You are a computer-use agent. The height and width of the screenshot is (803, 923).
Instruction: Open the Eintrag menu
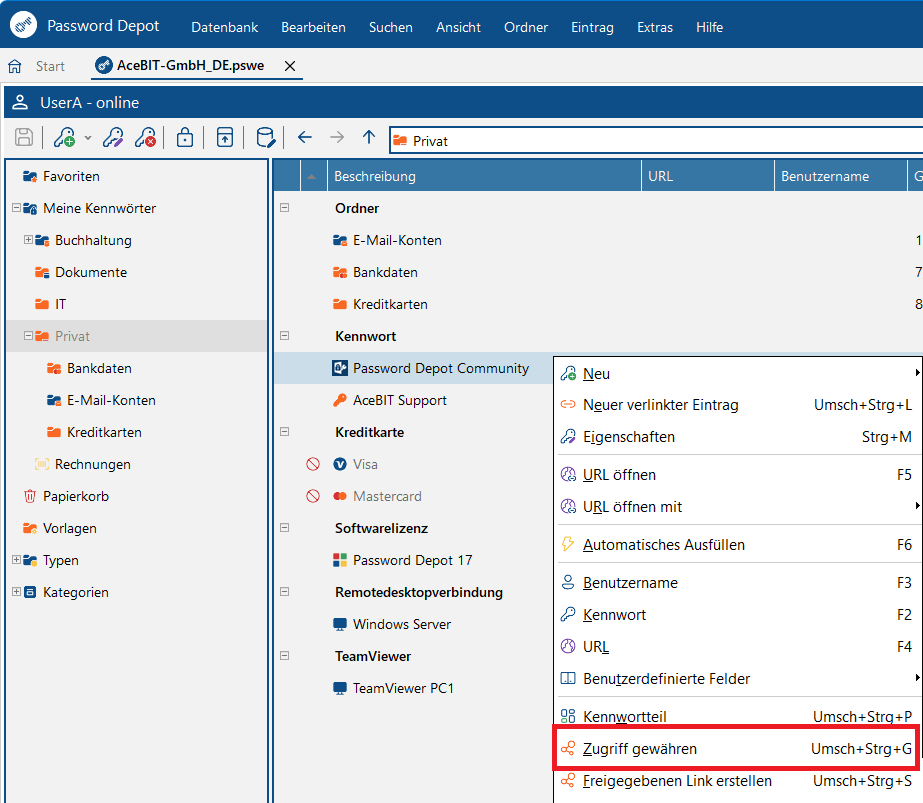pos(592,27)
